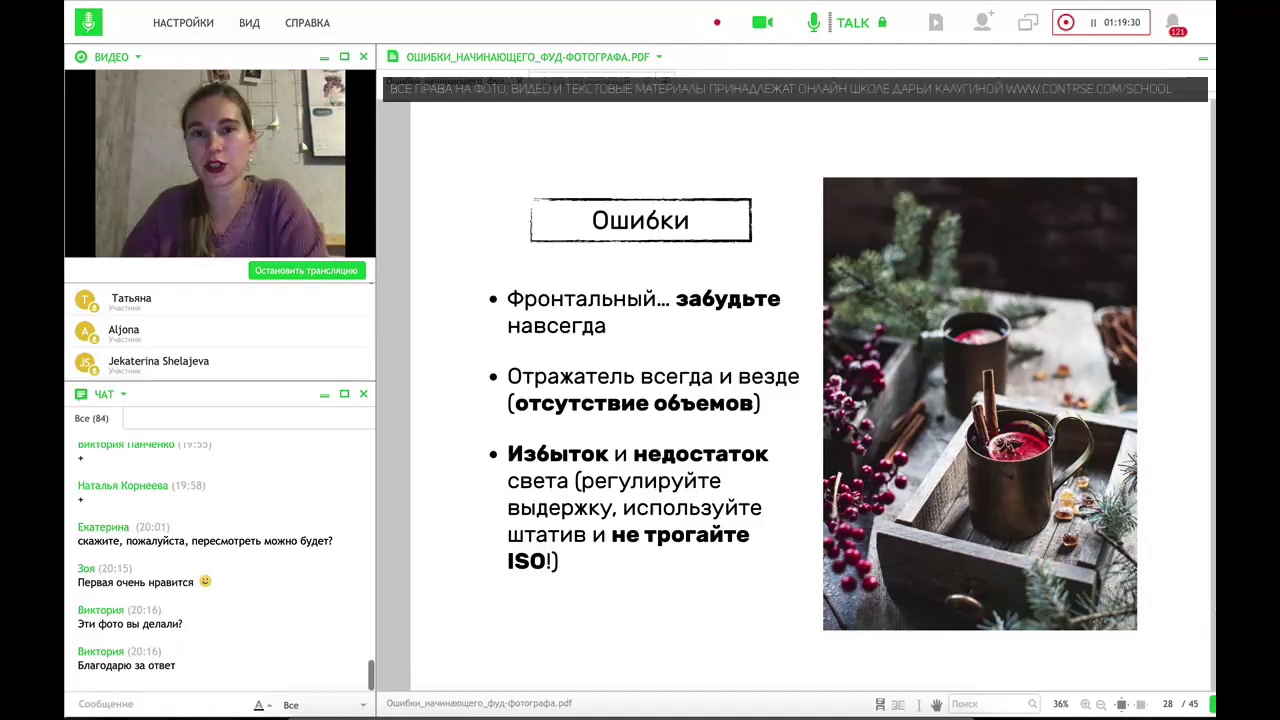Open the ВИД menu
This screenshot has height=720, width=1280.
coord(249,23)
